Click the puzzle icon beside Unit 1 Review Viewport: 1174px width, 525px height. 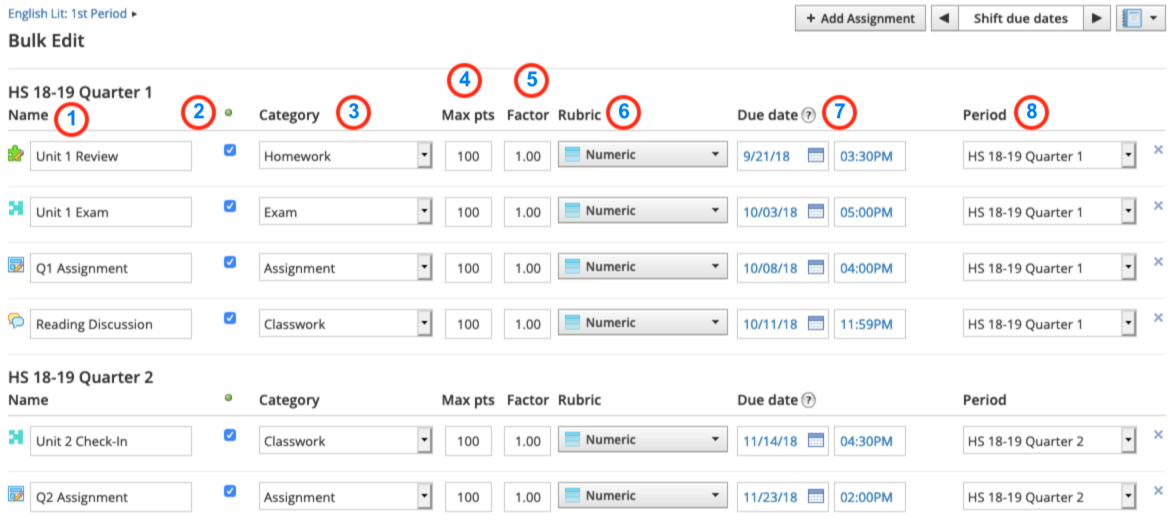(x=16, y=155)
